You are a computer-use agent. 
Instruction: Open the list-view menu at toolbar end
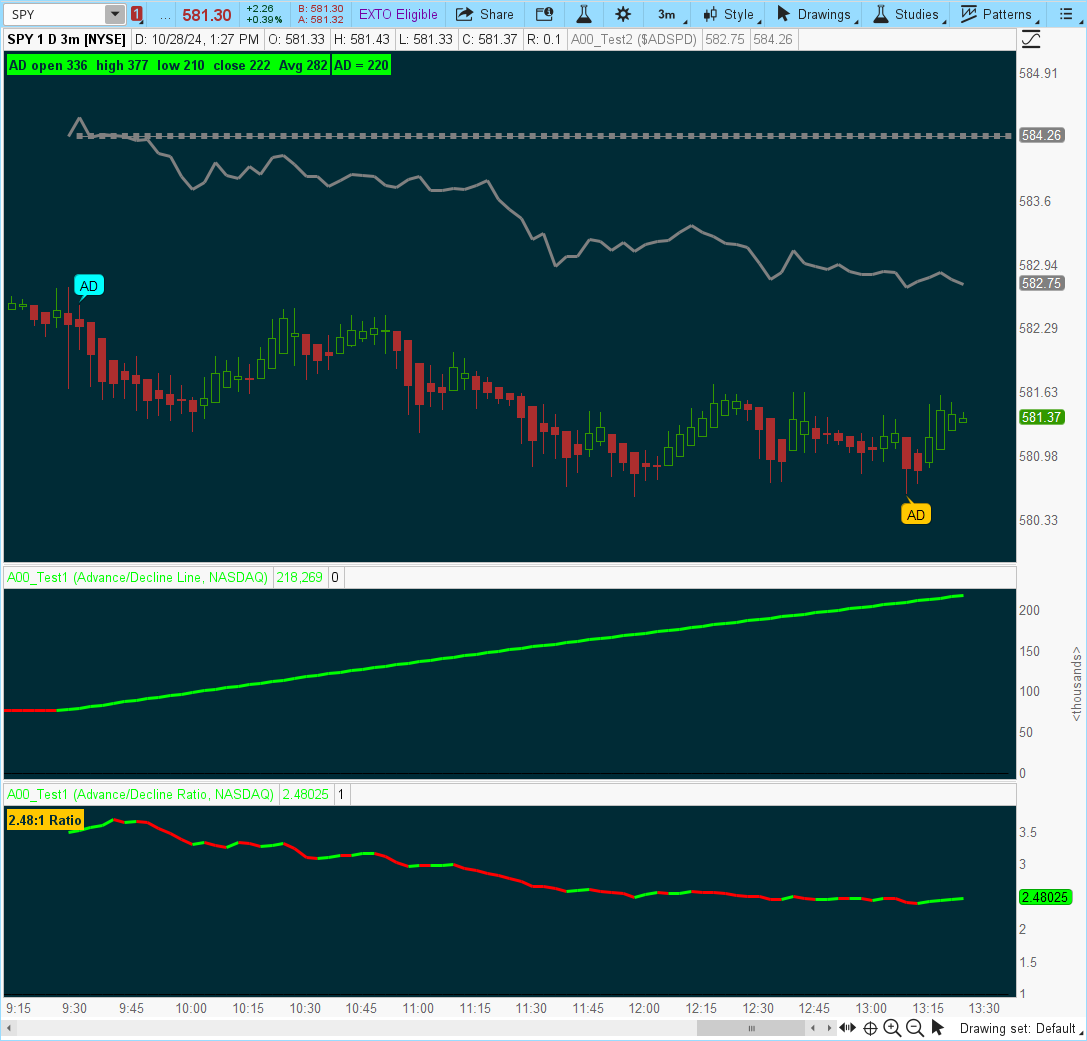click(1066, 14)
